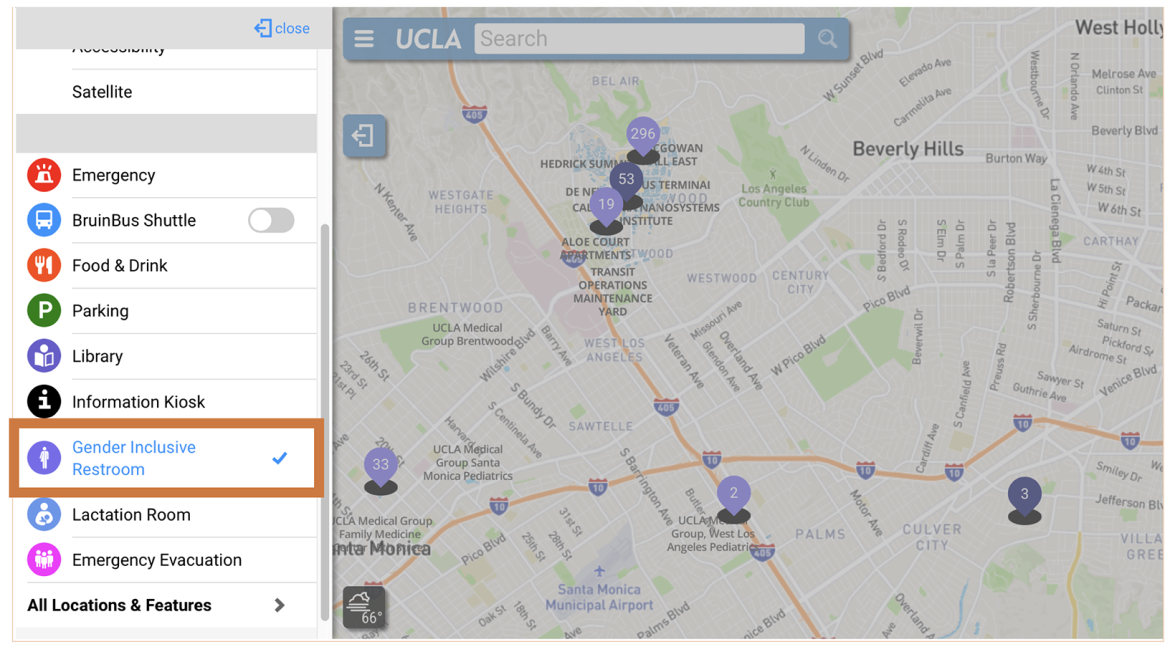Click the WESTGATE HEIGHTS map label

(460, 202)
